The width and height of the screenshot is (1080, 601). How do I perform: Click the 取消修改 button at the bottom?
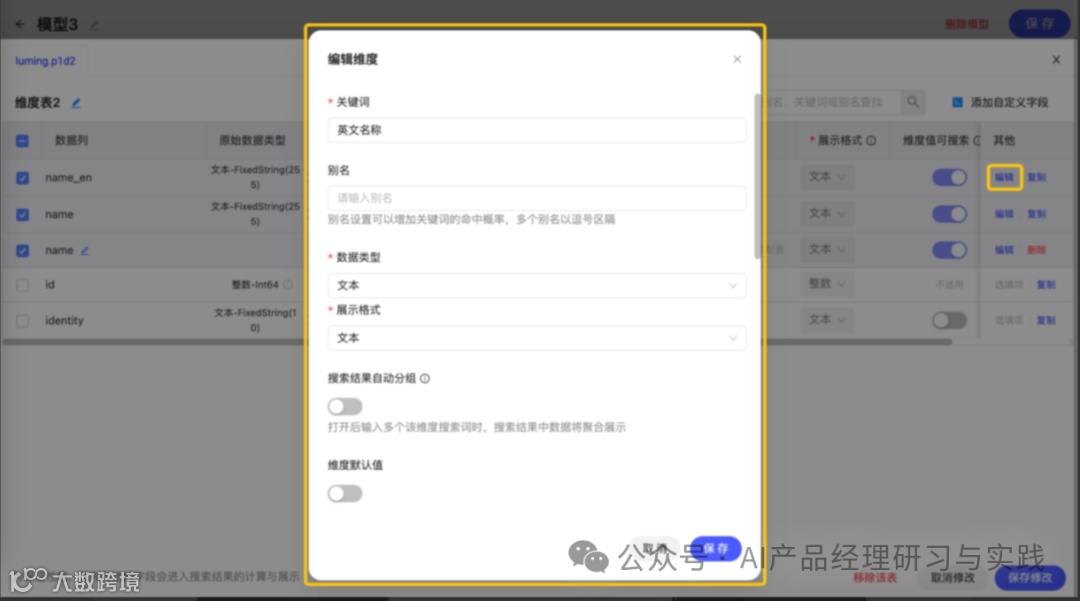tap(953, 578)
